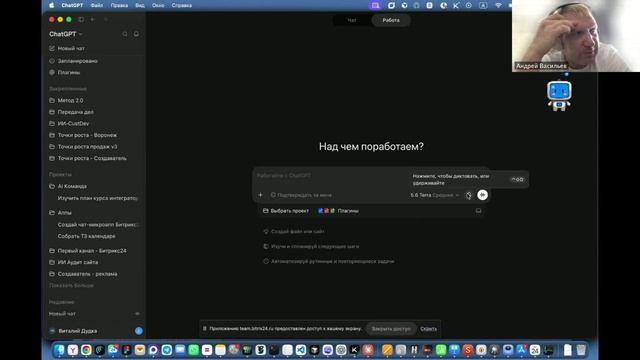
Task: Choose suggestion Автоматизируй рутинные и повторяющиеся задачи
Action: pyautogui.click(x=329, y=261)
